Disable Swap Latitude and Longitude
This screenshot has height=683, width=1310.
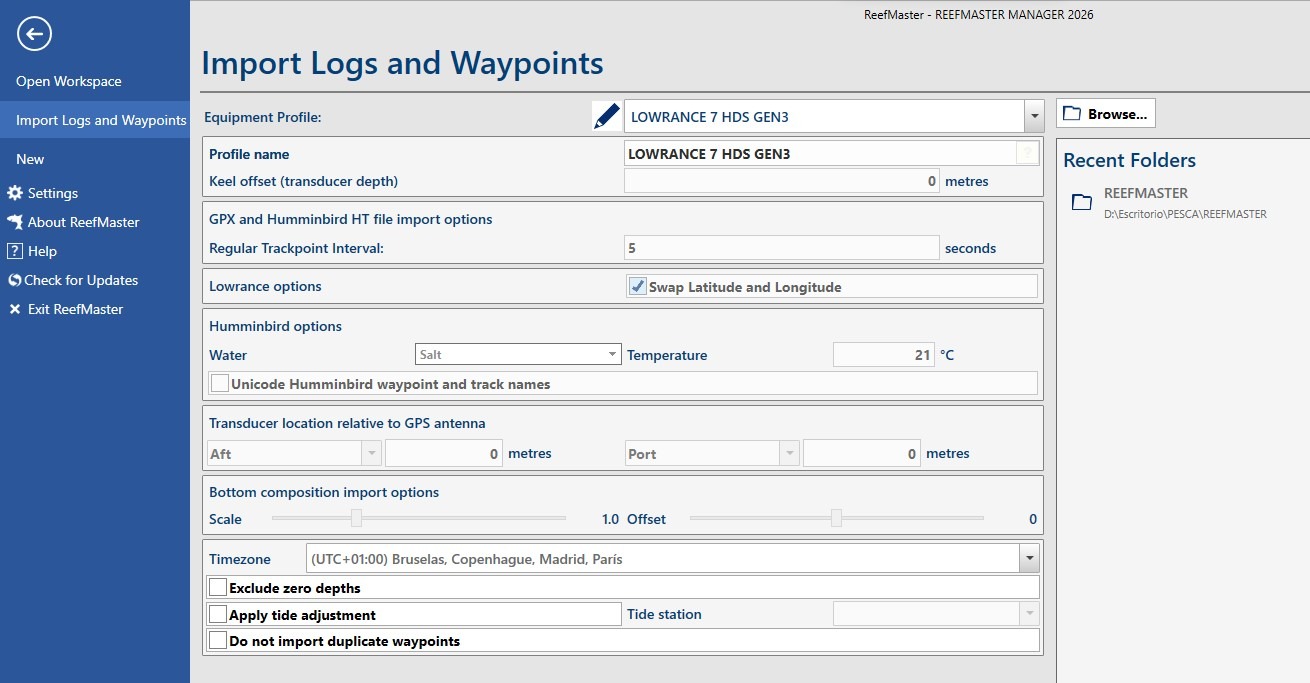click(x=637, y=285)
